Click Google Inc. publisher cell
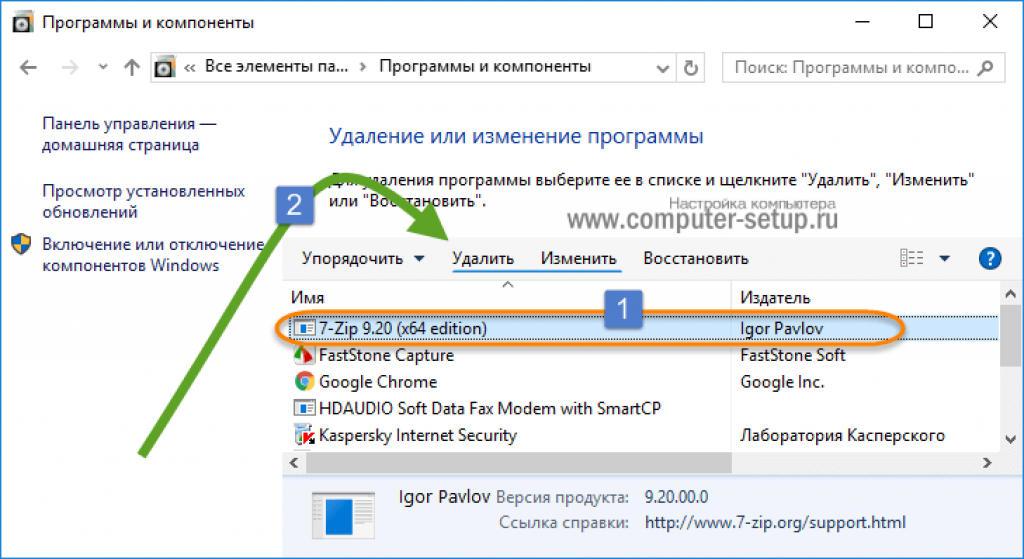This screenshot has width=1024, height=559. (x=782, y=382)
